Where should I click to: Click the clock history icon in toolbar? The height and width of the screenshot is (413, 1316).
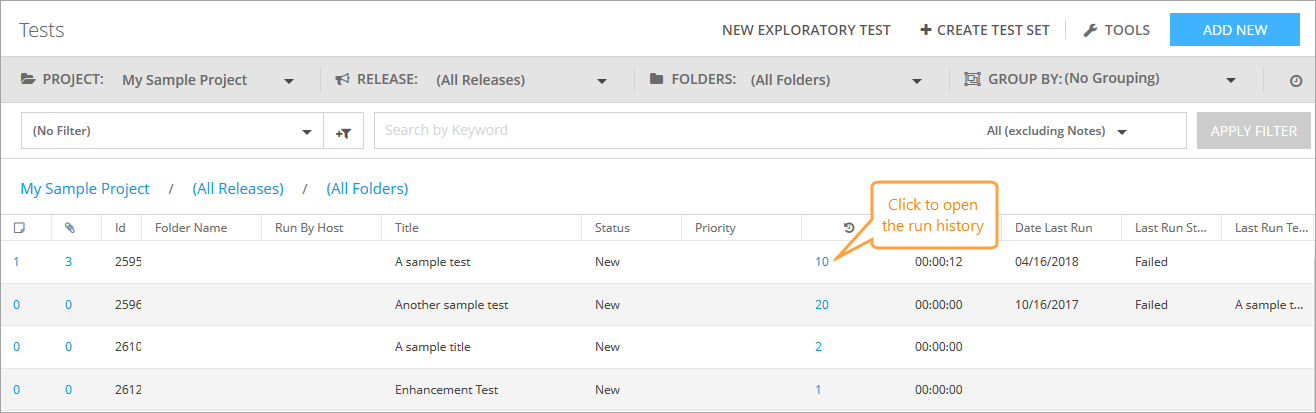click(x=1295, y=80)
